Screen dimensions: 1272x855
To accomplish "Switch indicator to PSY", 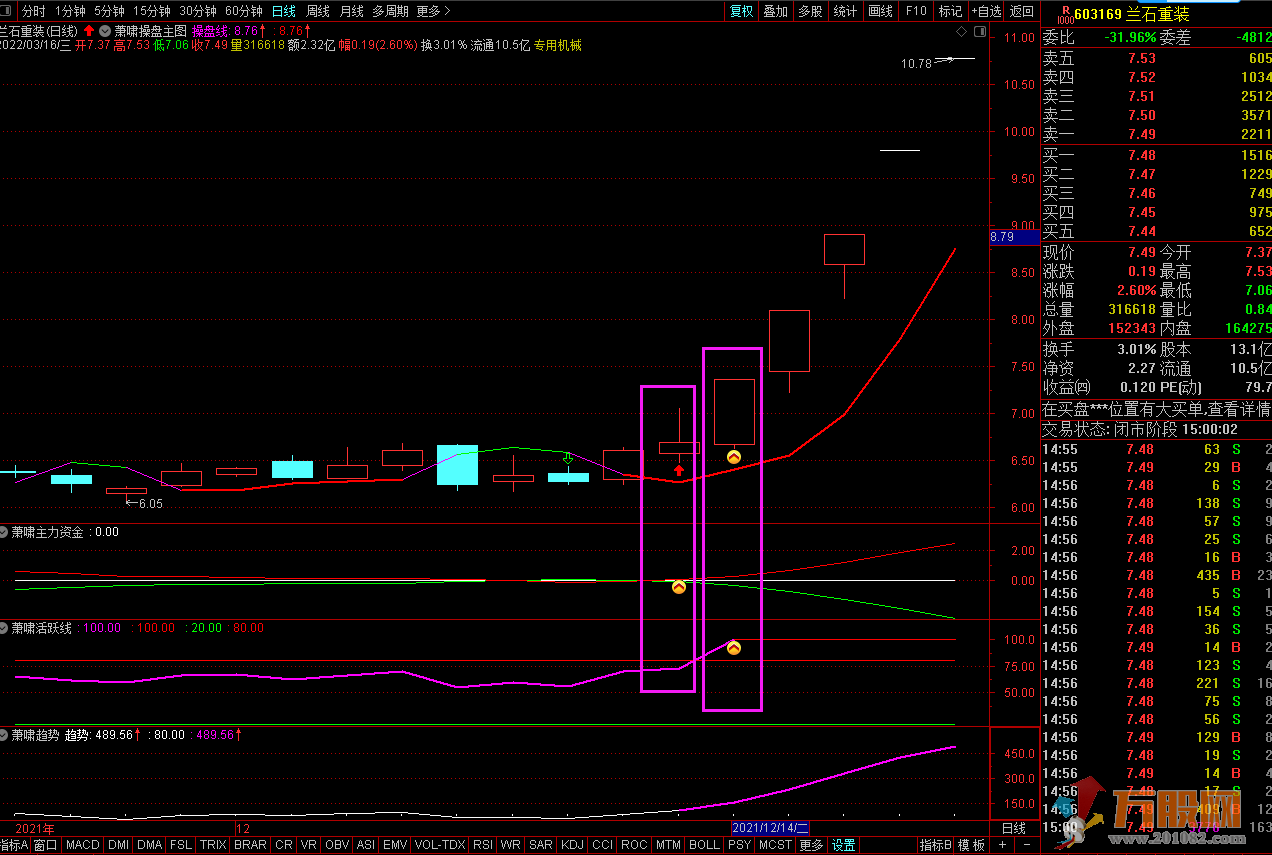I will [x=739, y=845].
